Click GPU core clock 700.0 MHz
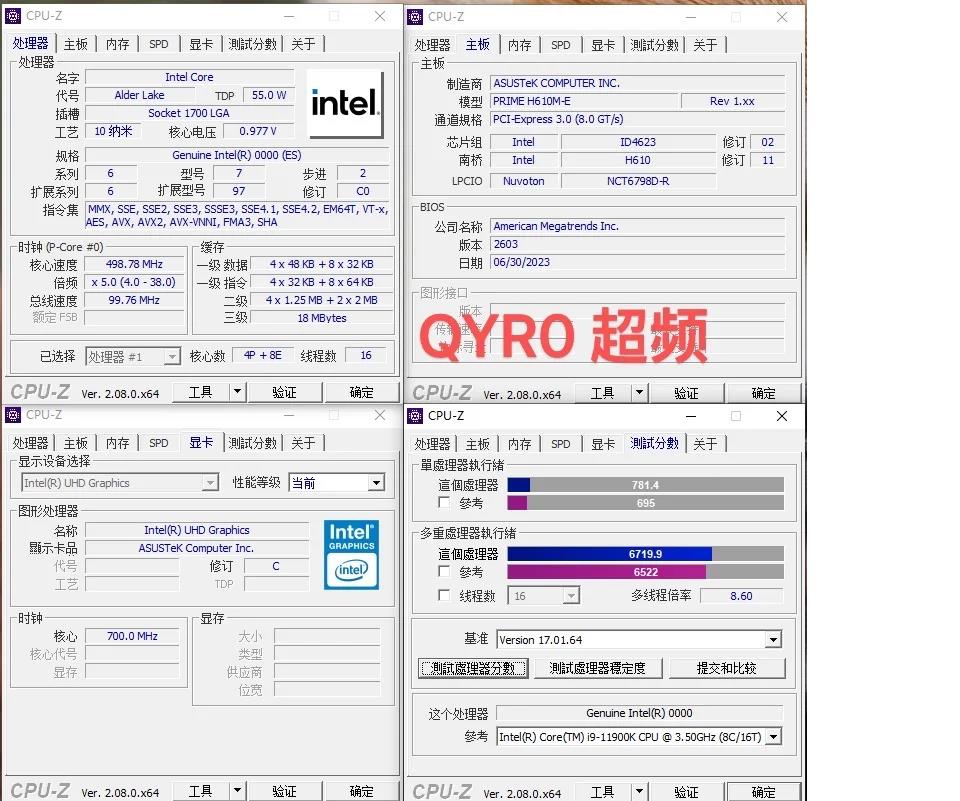This screenshot has width=960, height=801. click(132, 636)
